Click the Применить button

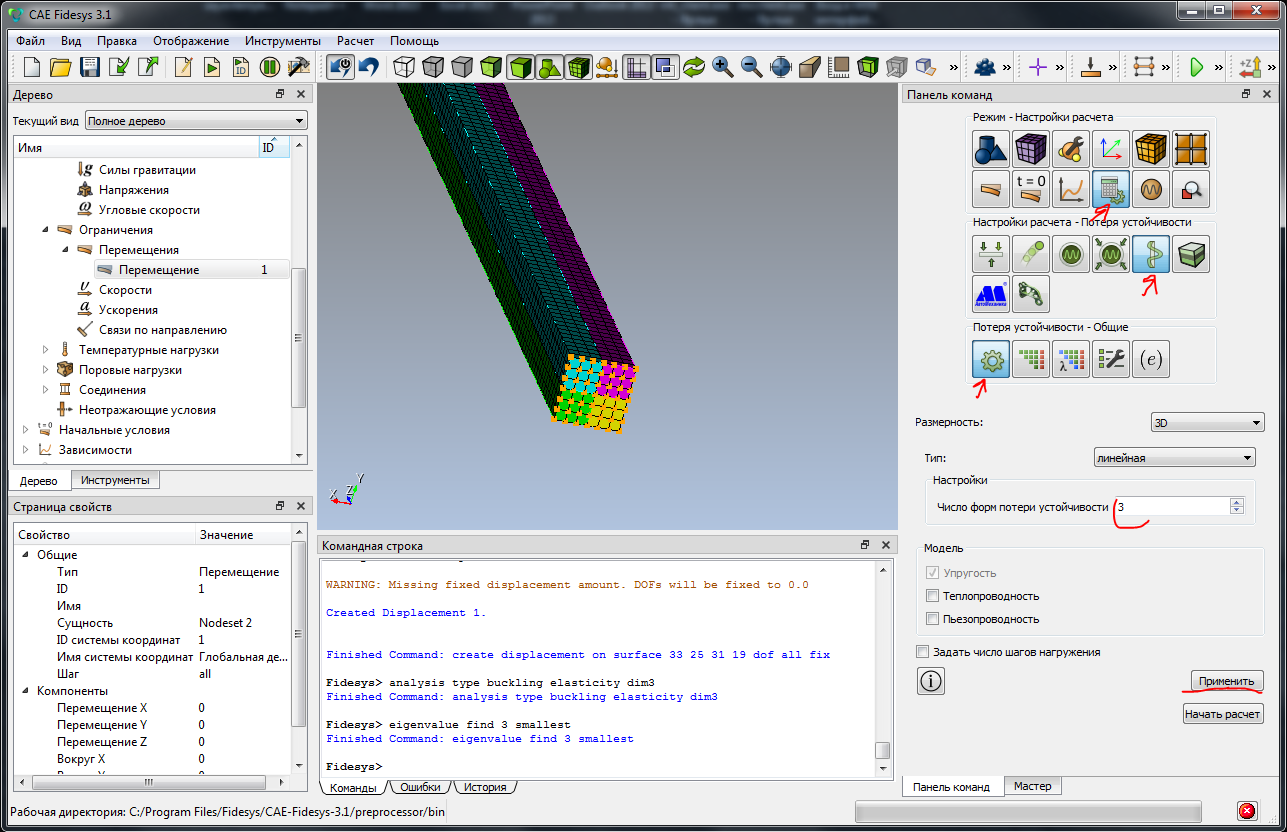tap(1226, 682)
